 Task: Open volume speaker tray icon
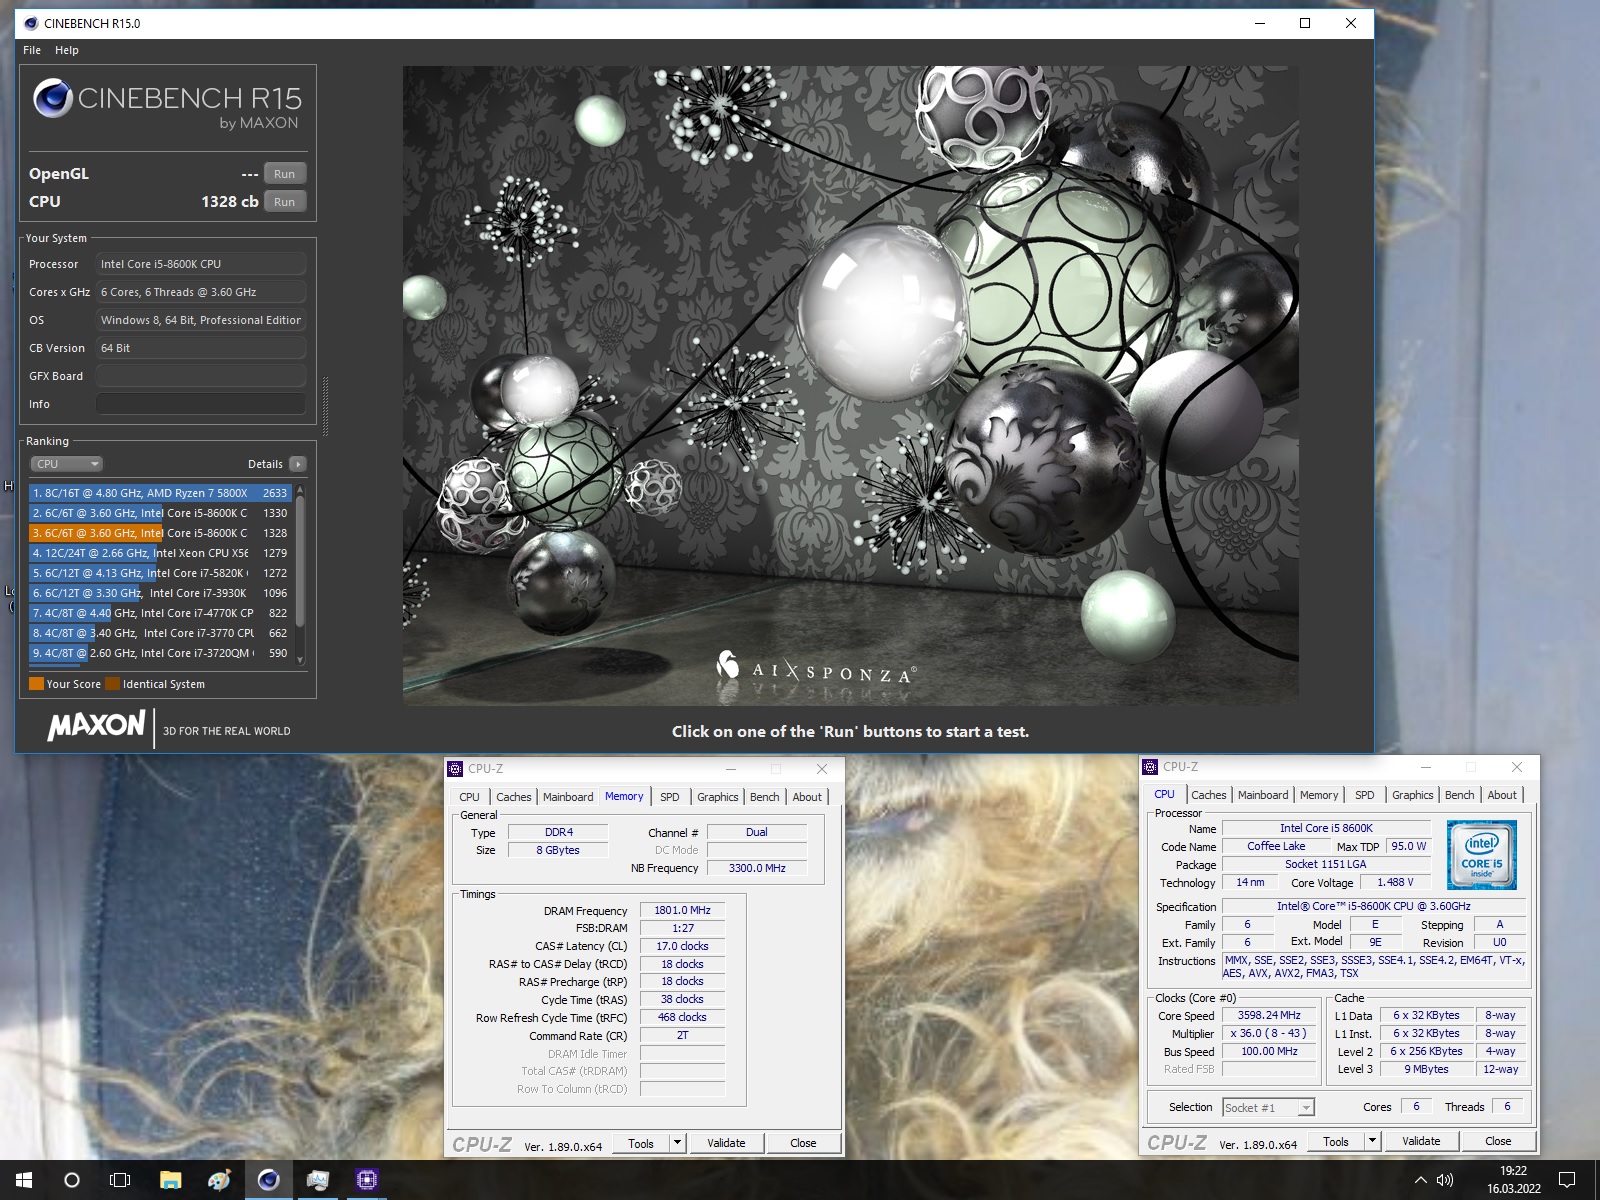(1445, 1180)
